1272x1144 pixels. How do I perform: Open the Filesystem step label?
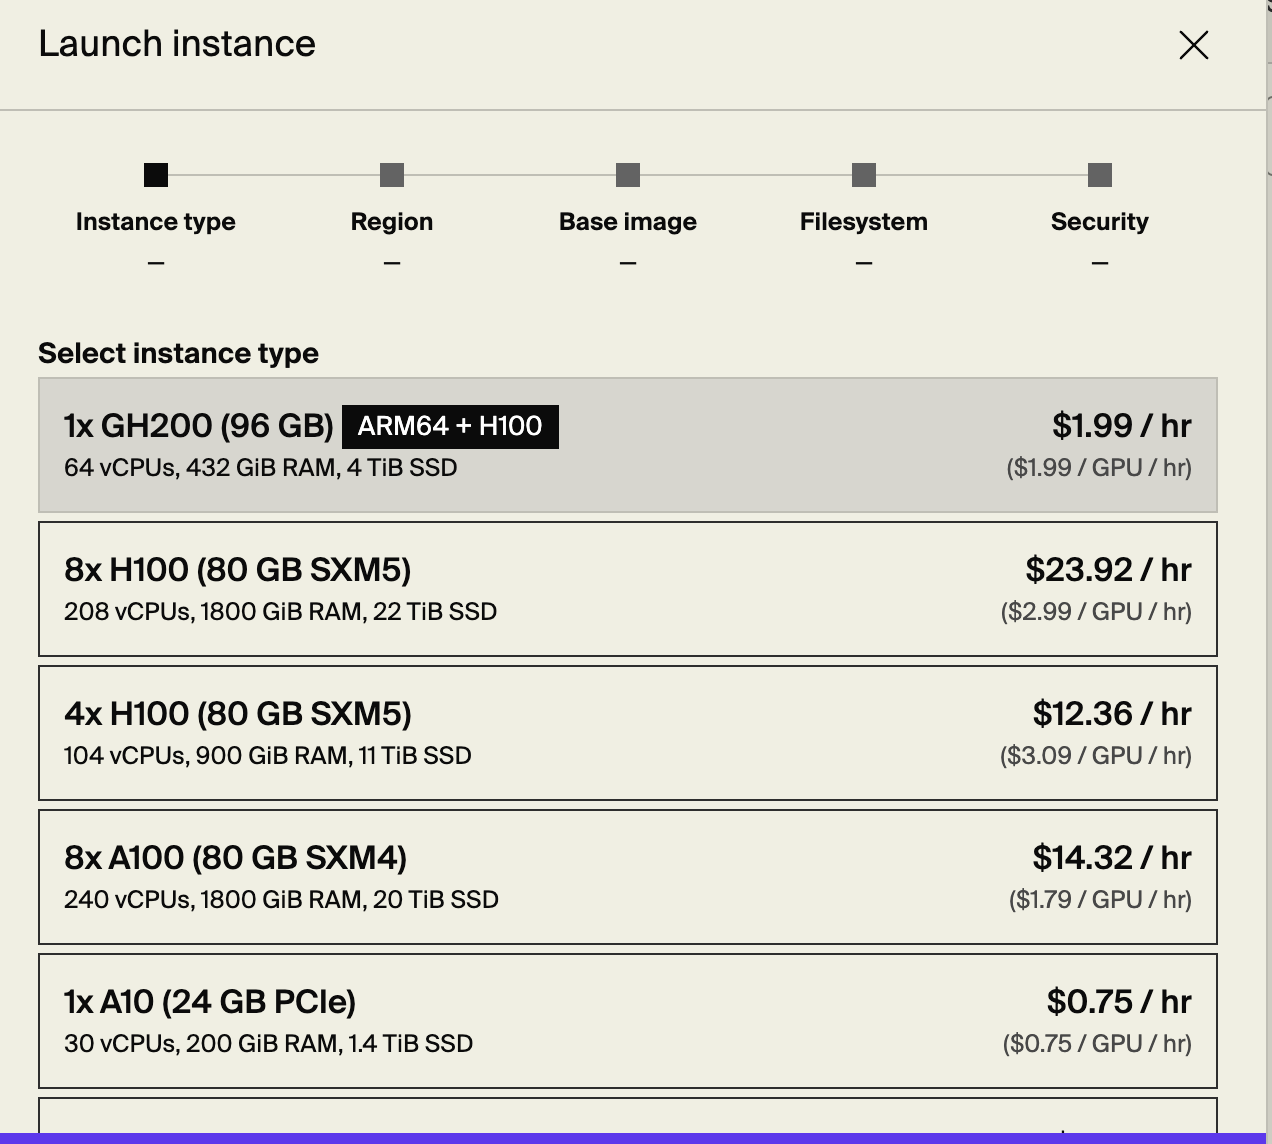(x=864, y=222)
